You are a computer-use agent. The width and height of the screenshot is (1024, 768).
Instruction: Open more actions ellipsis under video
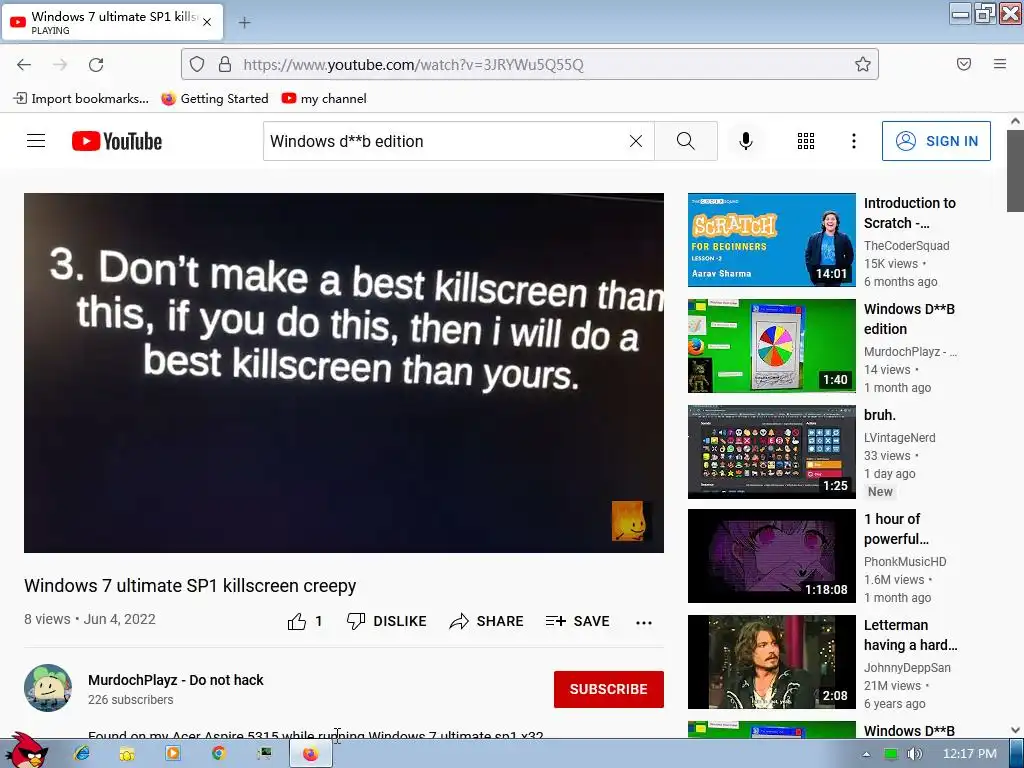click(644, 623)
